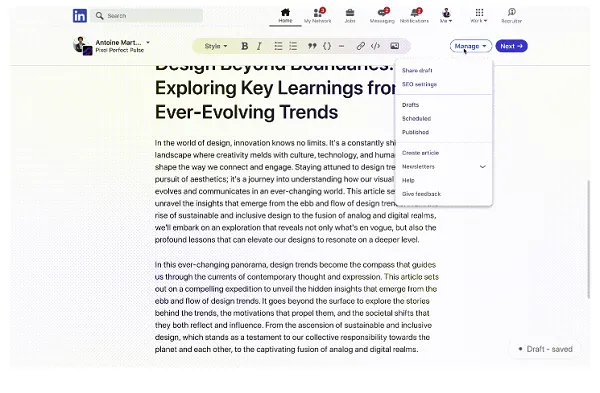Select Give feedback
The image size is (600, 393).
click(x=421, y=194)
